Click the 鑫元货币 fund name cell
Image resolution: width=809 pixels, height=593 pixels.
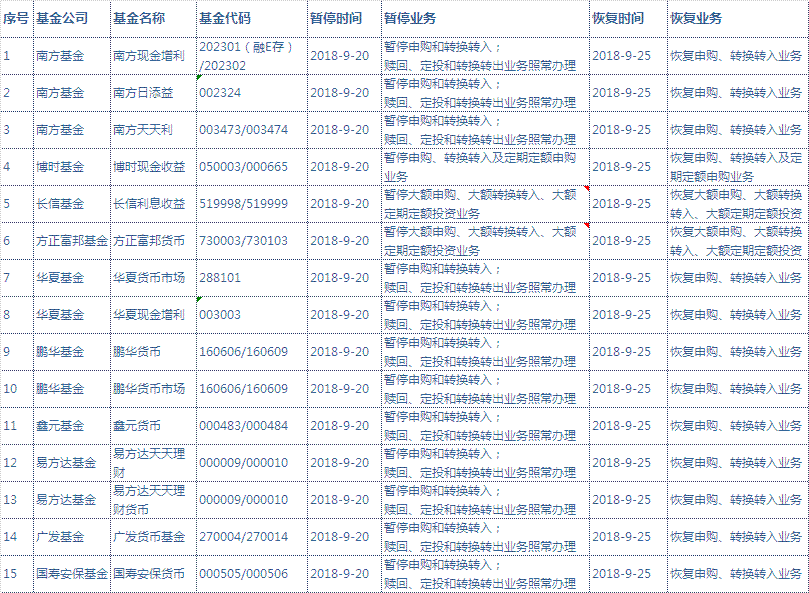pos(138,426)
